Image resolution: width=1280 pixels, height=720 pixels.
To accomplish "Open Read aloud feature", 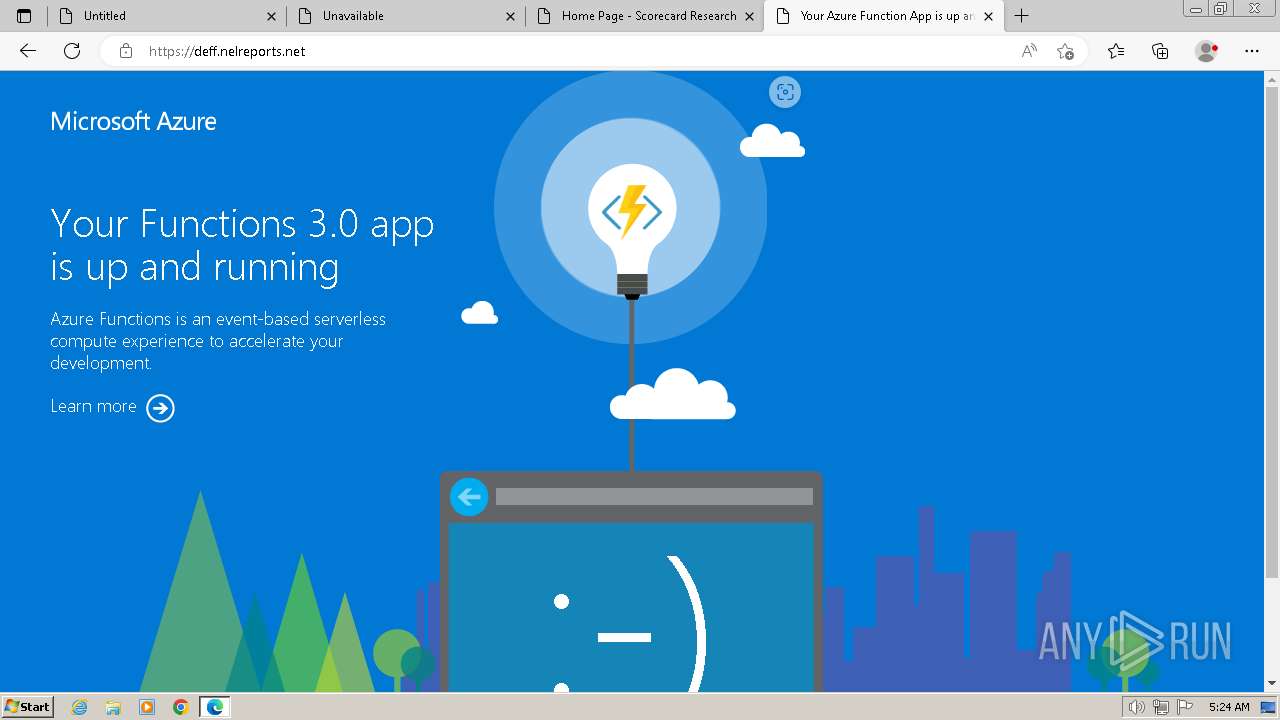I will (1029, 51).
